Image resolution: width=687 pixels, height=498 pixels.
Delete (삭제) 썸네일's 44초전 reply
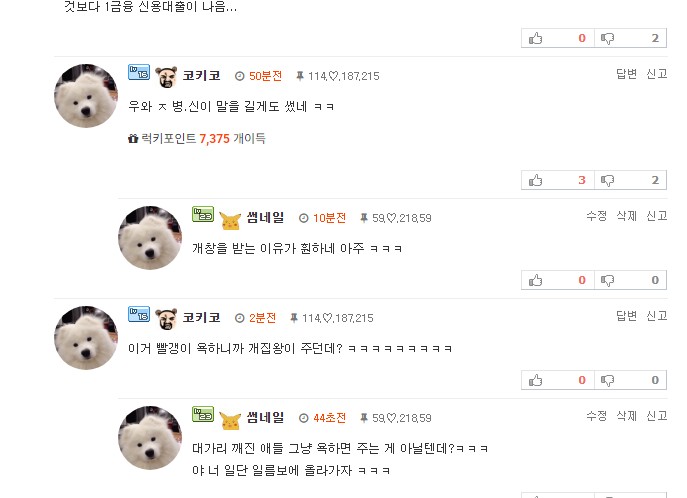(x=626, y=416)
